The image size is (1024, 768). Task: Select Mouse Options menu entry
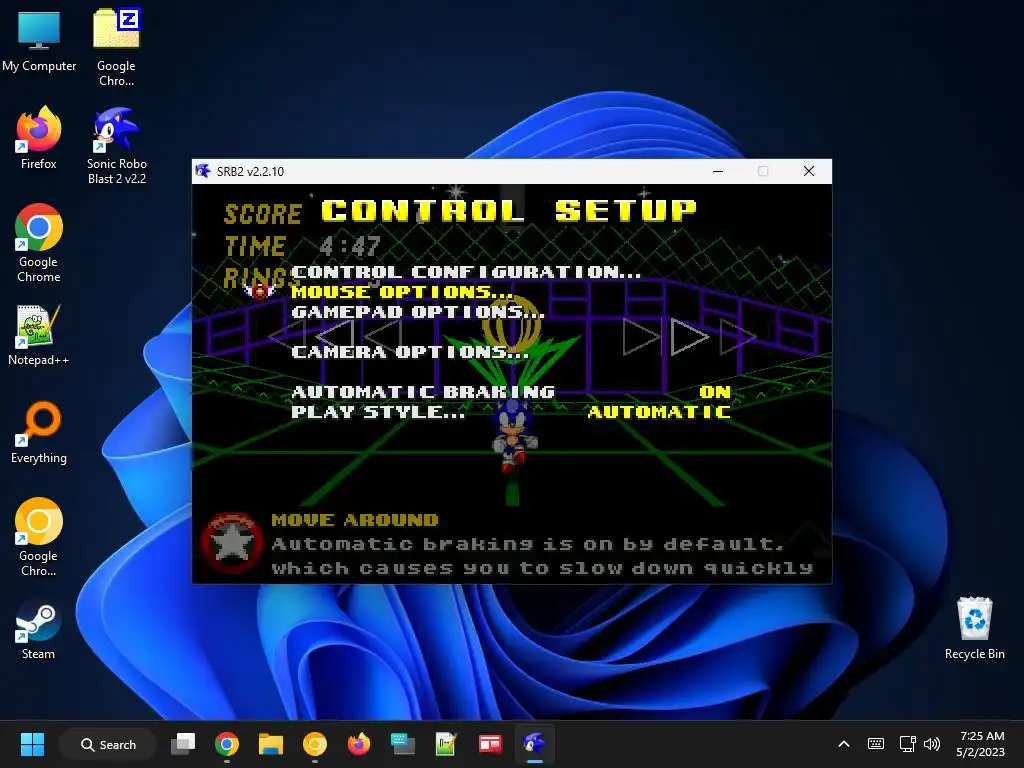(x=402, y=292)
